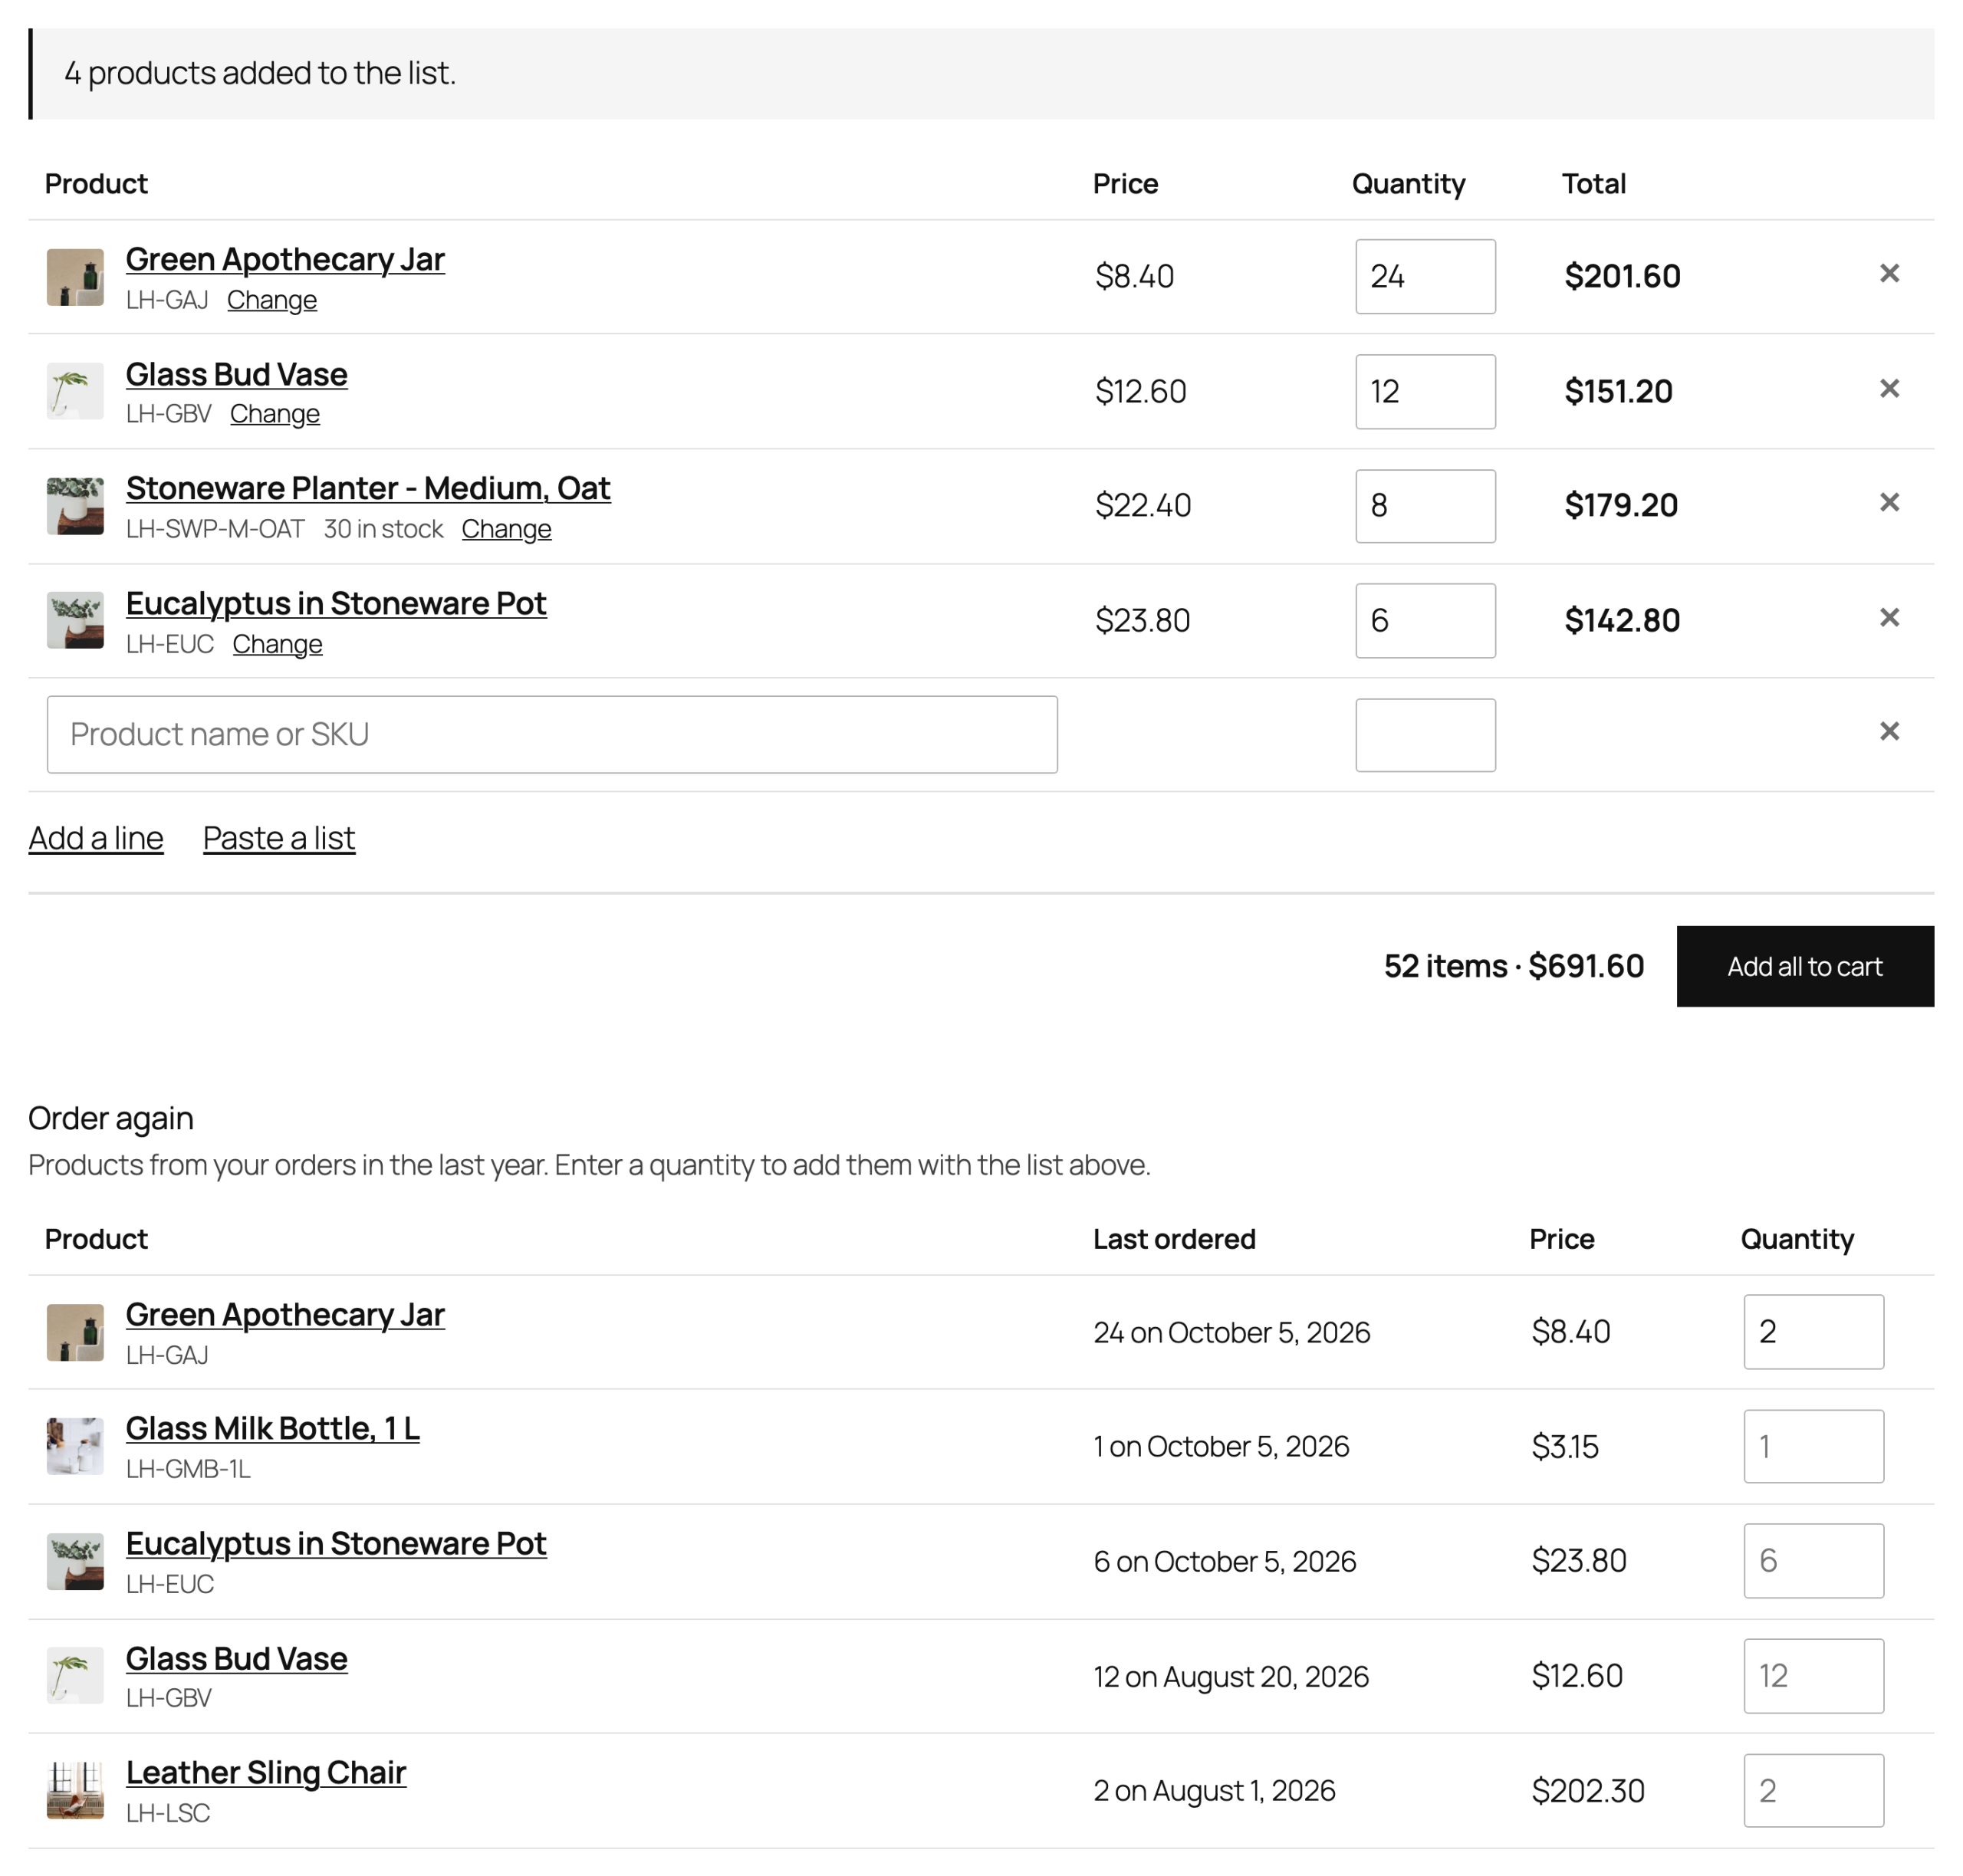Viewport: 1963px width, 1876px height.
Task: Select '6 on October 5, 2026' text
Action: pyautogui.click(x=1225, y=1561)
